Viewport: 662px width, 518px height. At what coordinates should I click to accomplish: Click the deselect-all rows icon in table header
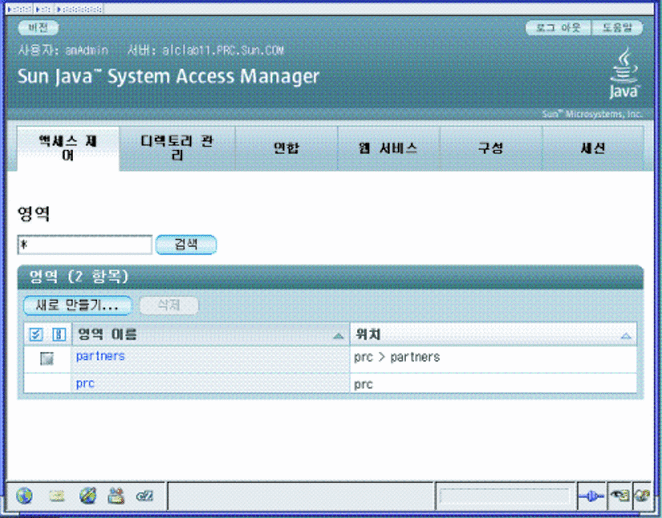pos(59,335)
